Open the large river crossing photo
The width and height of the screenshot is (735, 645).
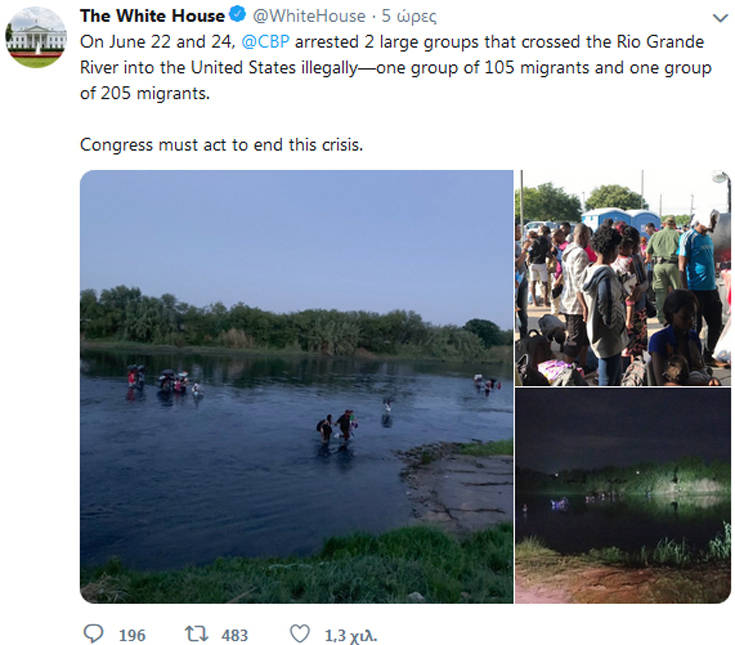[296, 386]
